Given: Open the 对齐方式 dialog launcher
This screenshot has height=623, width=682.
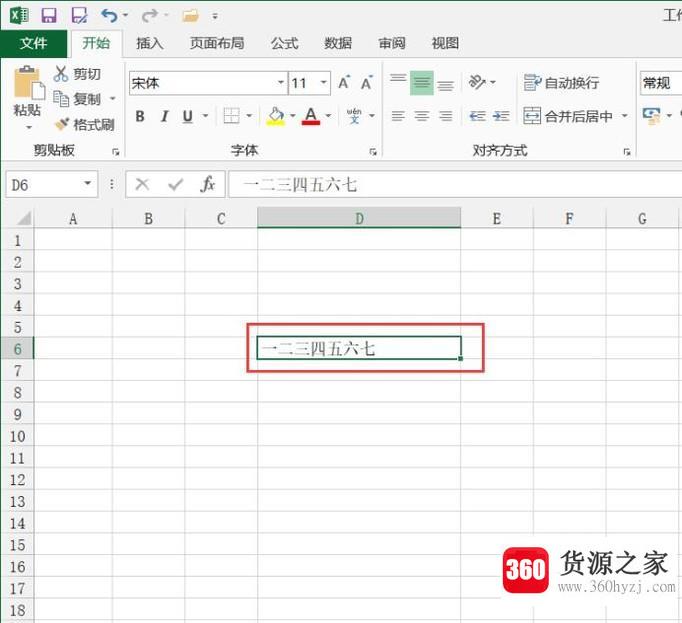Looking at the screenshot, I should pyautogui.click(x=627, y=151).
